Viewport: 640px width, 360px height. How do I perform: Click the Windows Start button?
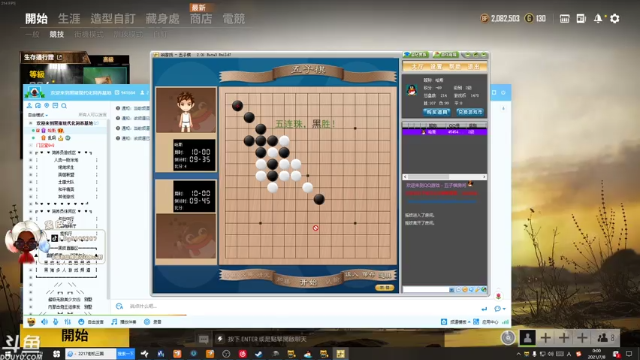click(x=8, y=354)
